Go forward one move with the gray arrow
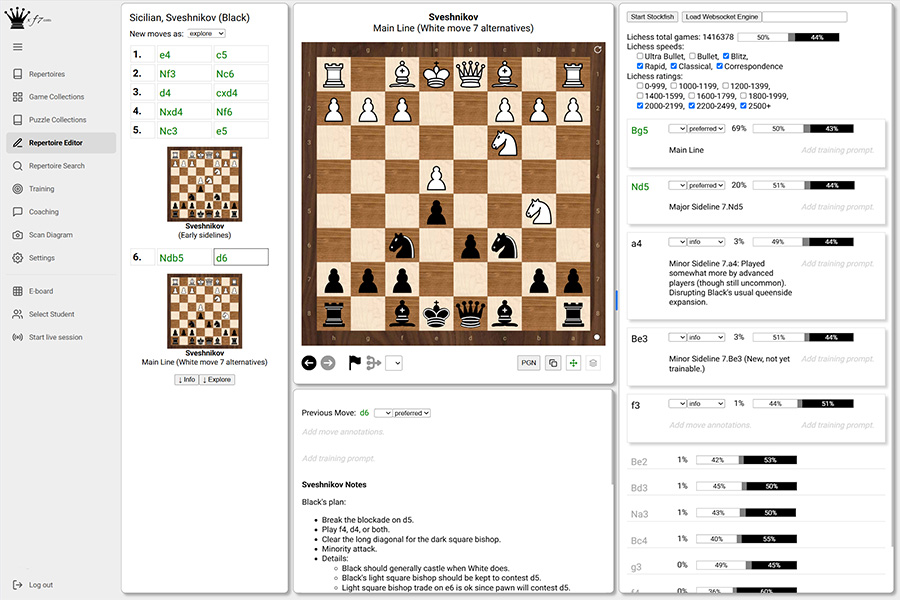Screen dimensions: 900x600 pos(328,363)
